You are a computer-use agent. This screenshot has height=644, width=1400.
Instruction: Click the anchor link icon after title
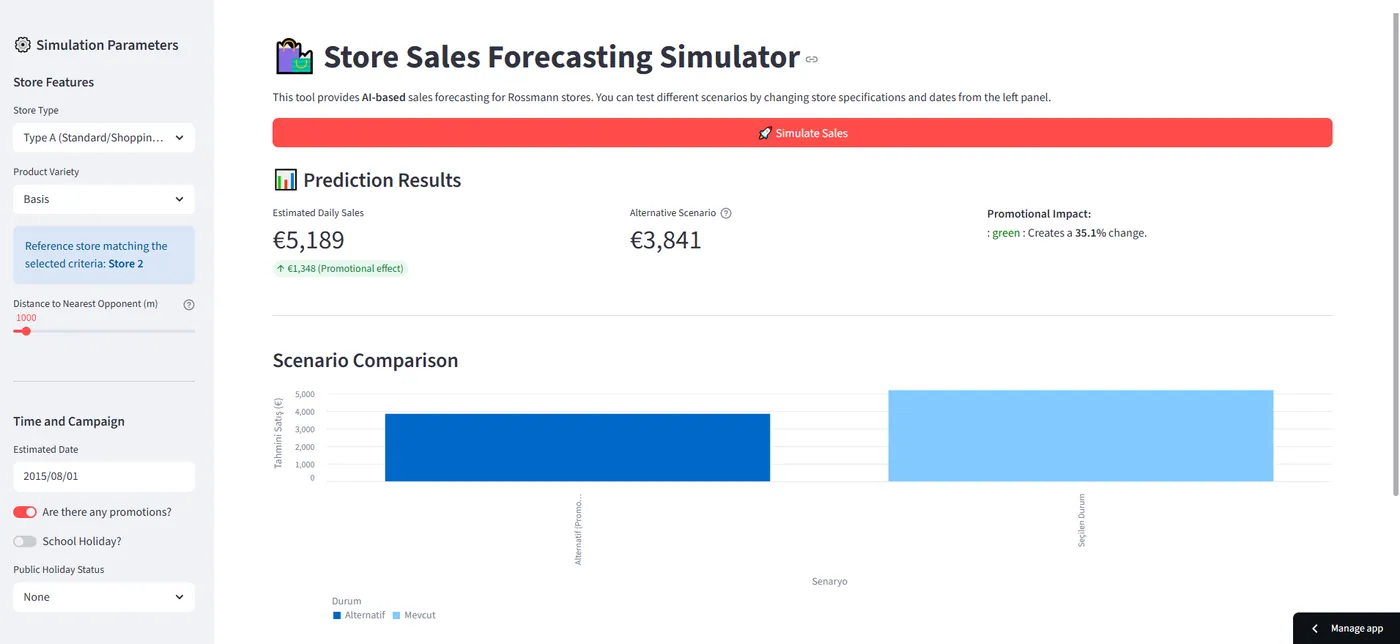[x=812, y=60]
